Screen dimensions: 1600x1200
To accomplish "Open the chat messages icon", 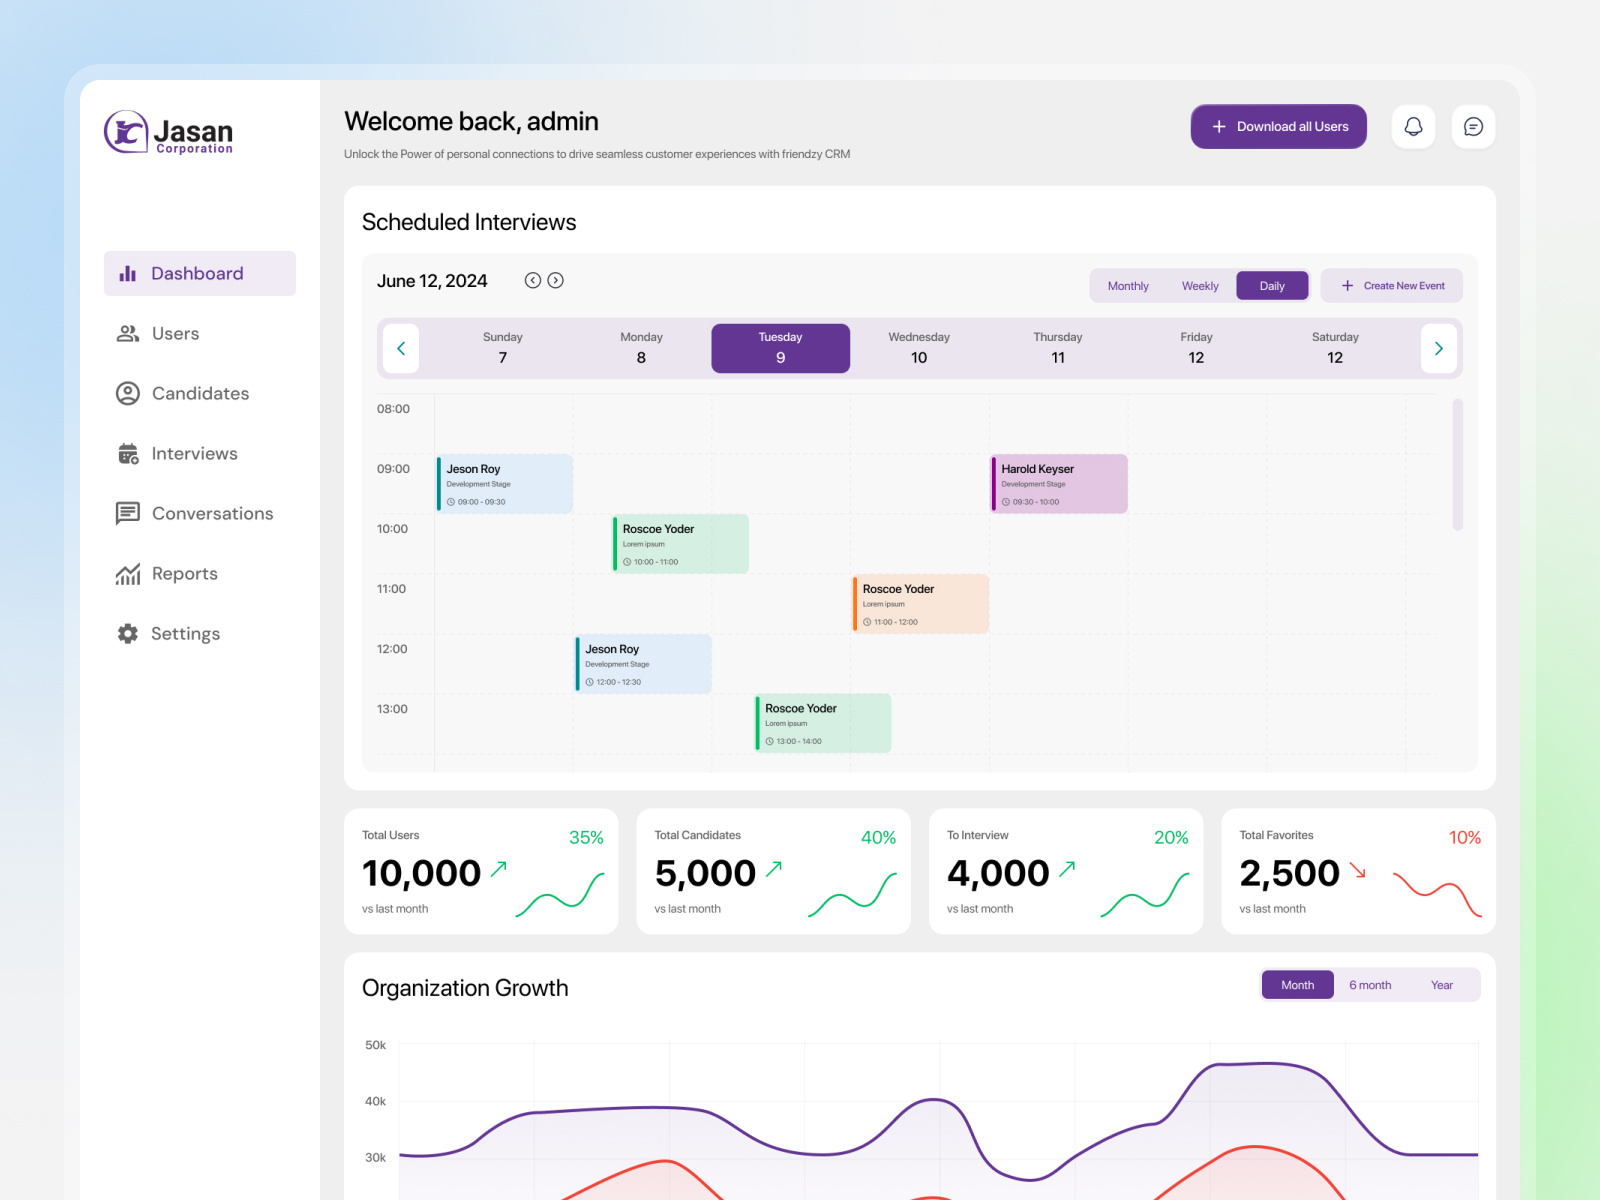I will [1473, 127].
